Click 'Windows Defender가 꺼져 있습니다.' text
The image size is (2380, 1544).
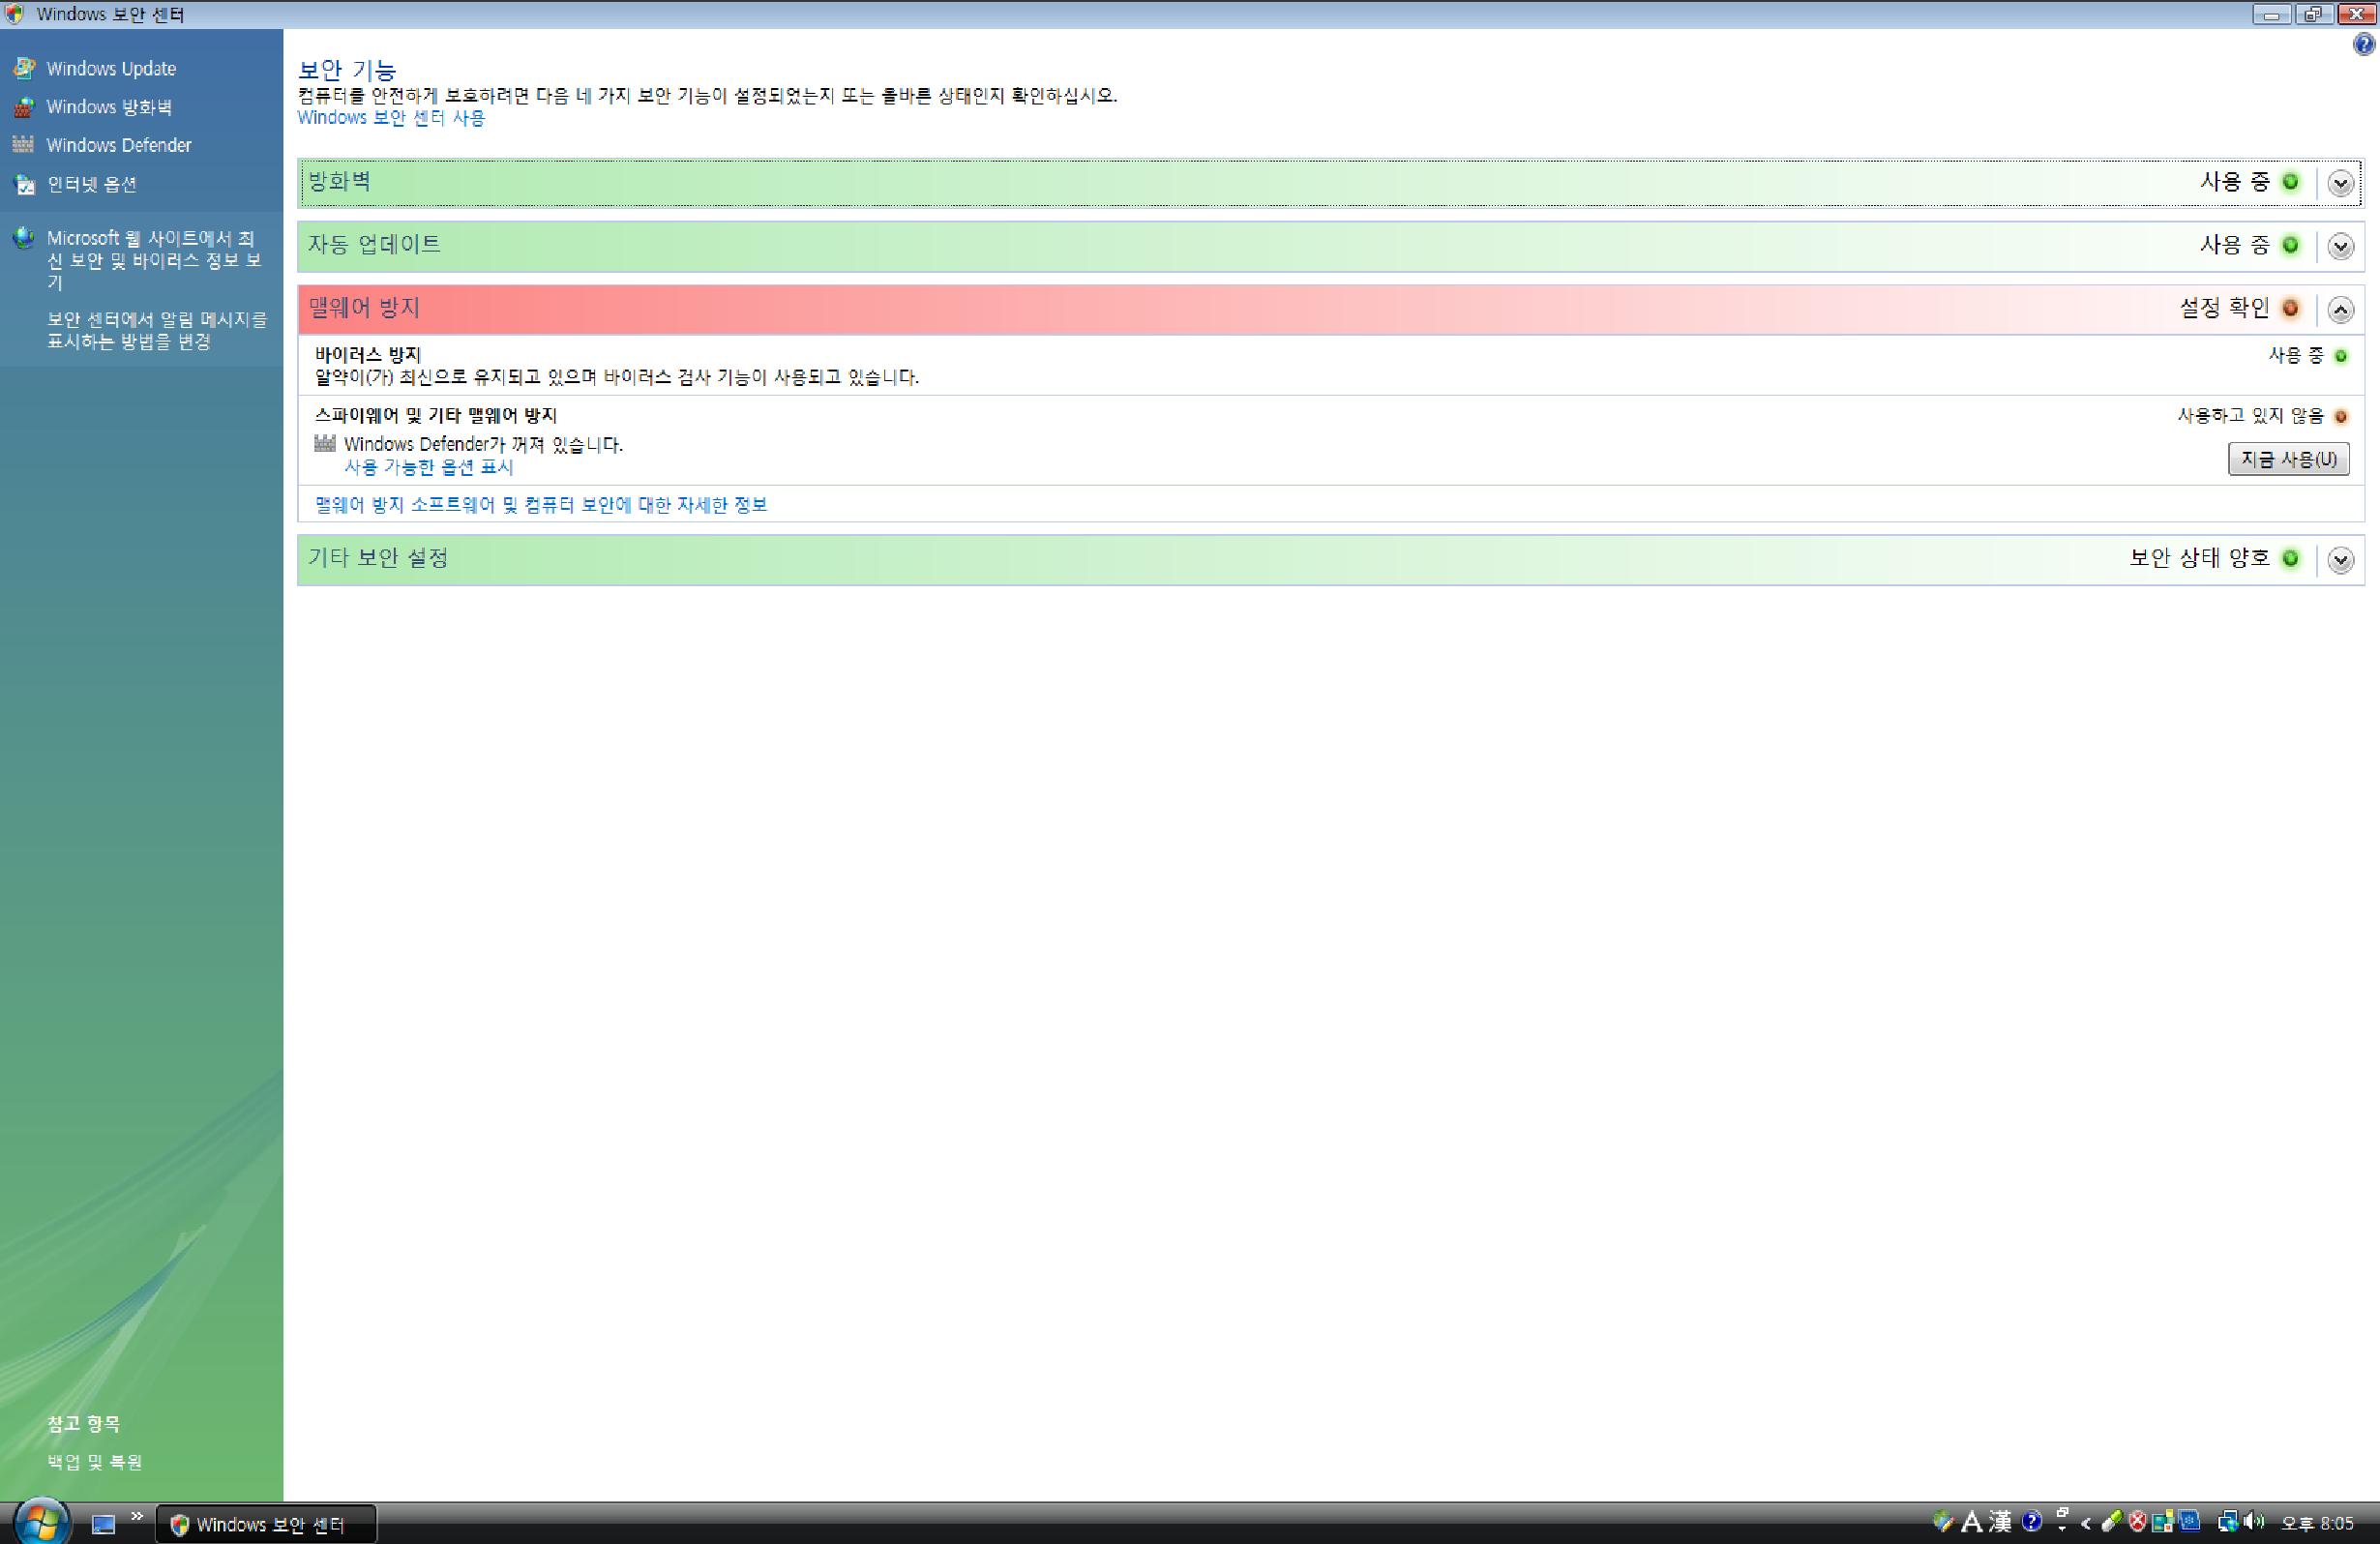pyautogui.click(x=483, y=444)
